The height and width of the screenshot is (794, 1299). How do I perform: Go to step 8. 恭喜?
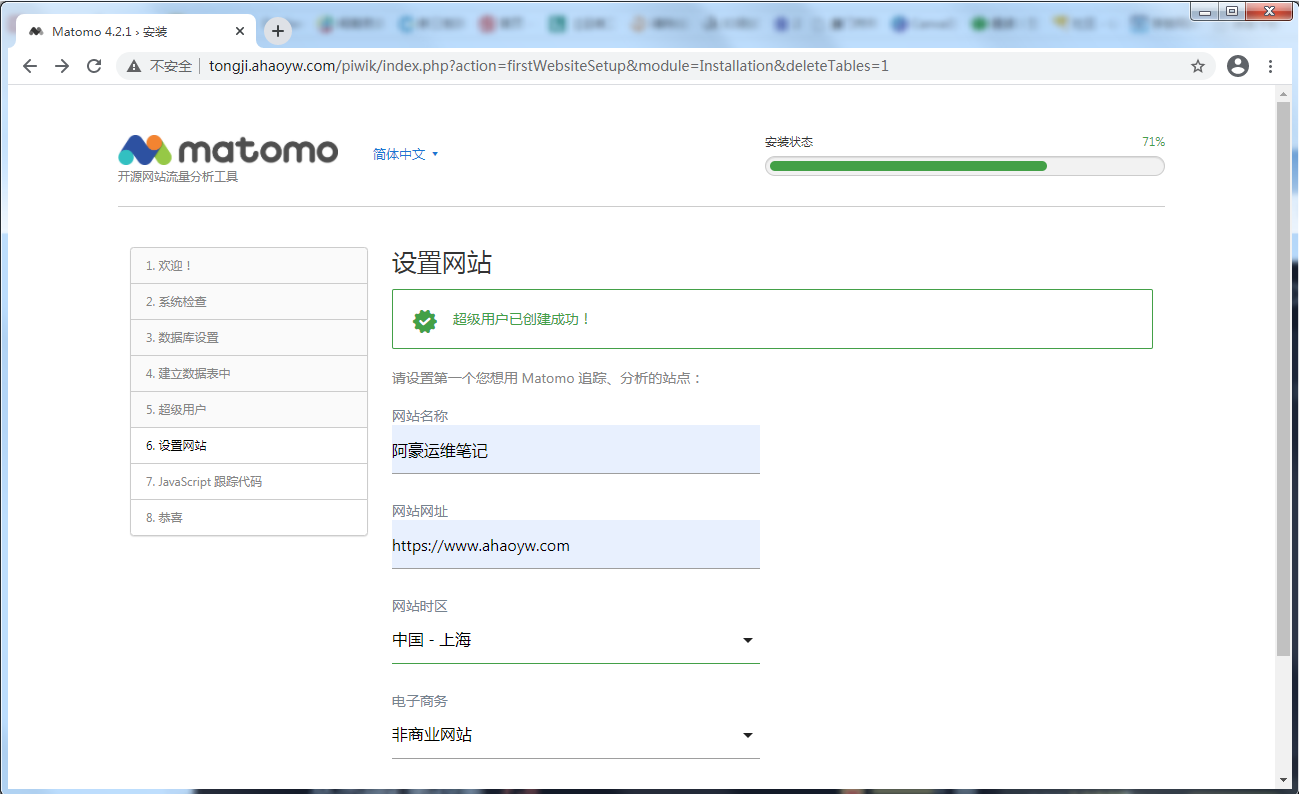click(x=249, y=518)
